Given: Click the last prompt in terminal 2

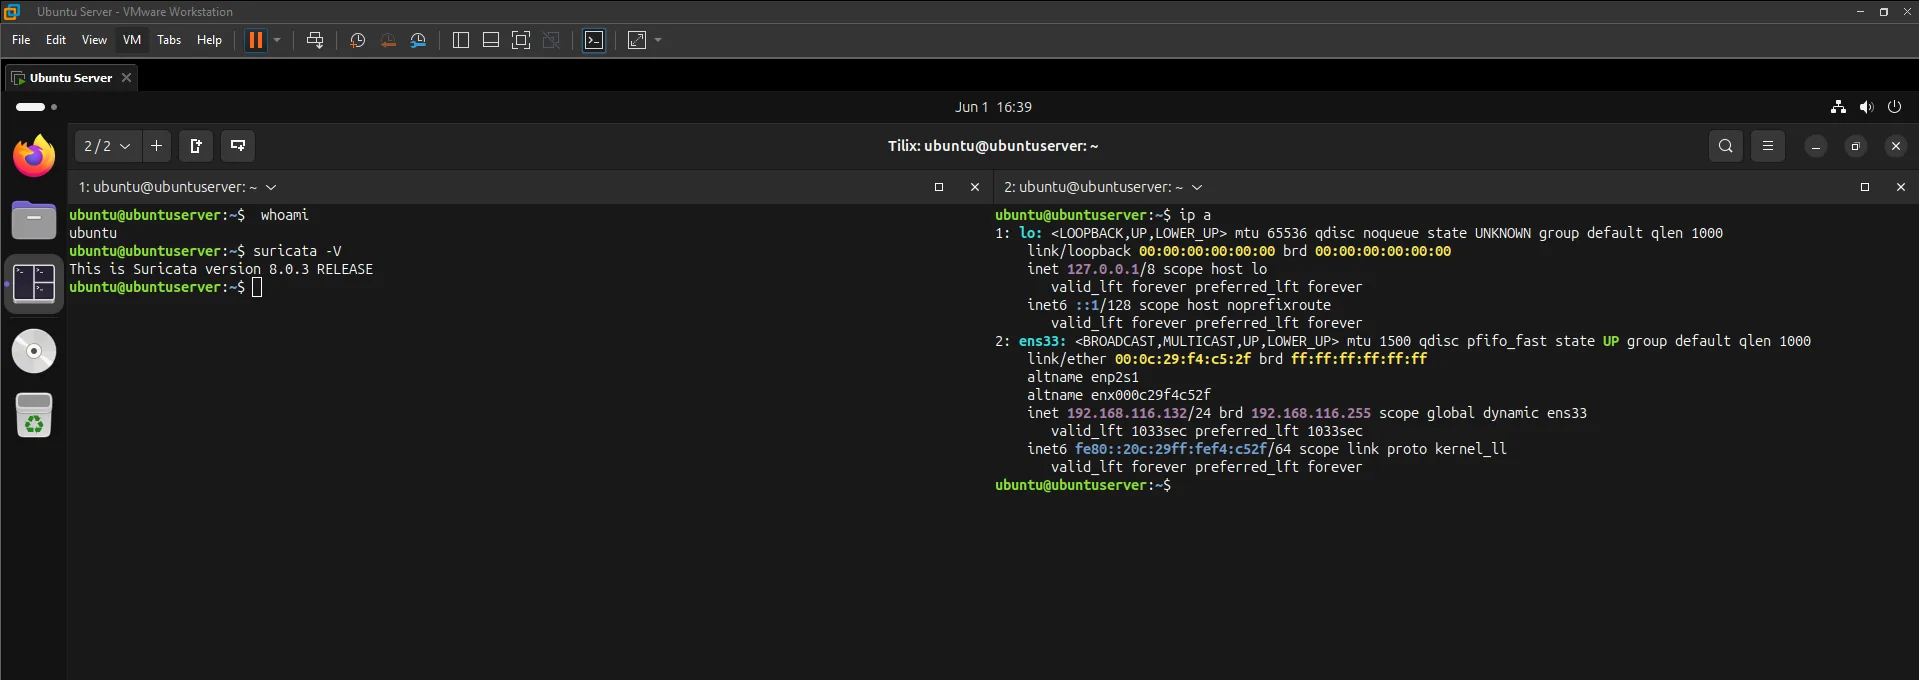Looking at the screenshot, I should 1083,485.
